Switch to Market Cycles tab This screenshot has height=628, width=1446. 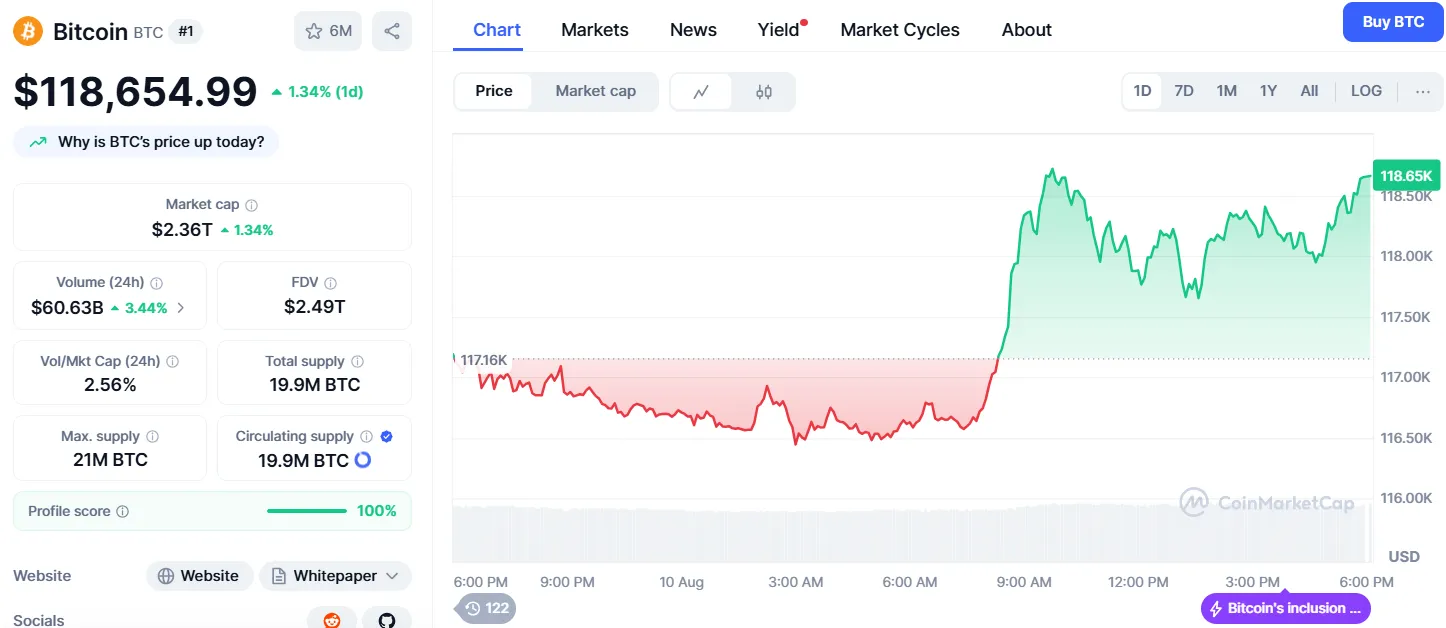pyautogui.click(x=900, y=30)
